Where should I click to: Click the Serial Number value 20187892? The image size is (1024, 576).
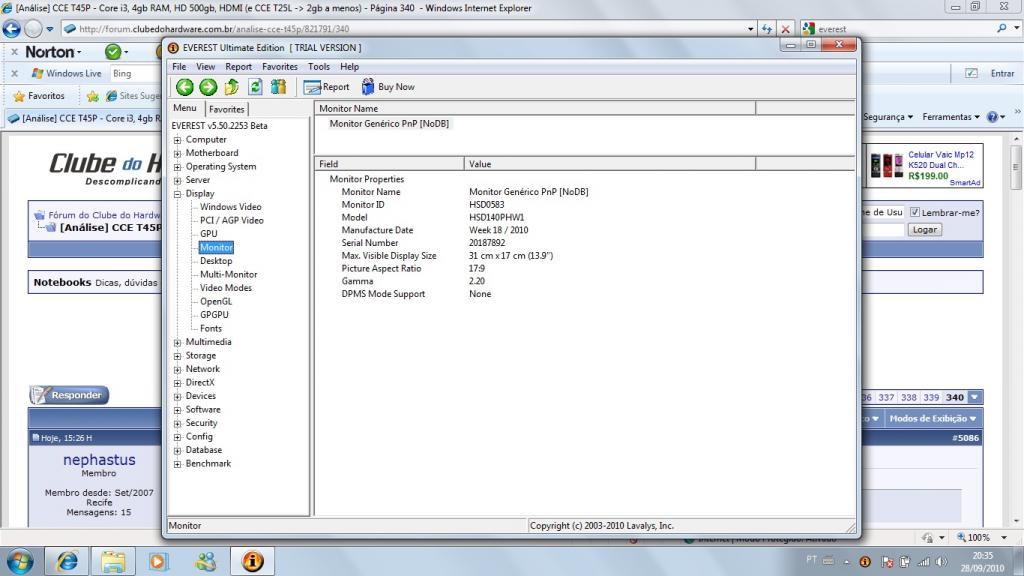(x=487, y=243)
